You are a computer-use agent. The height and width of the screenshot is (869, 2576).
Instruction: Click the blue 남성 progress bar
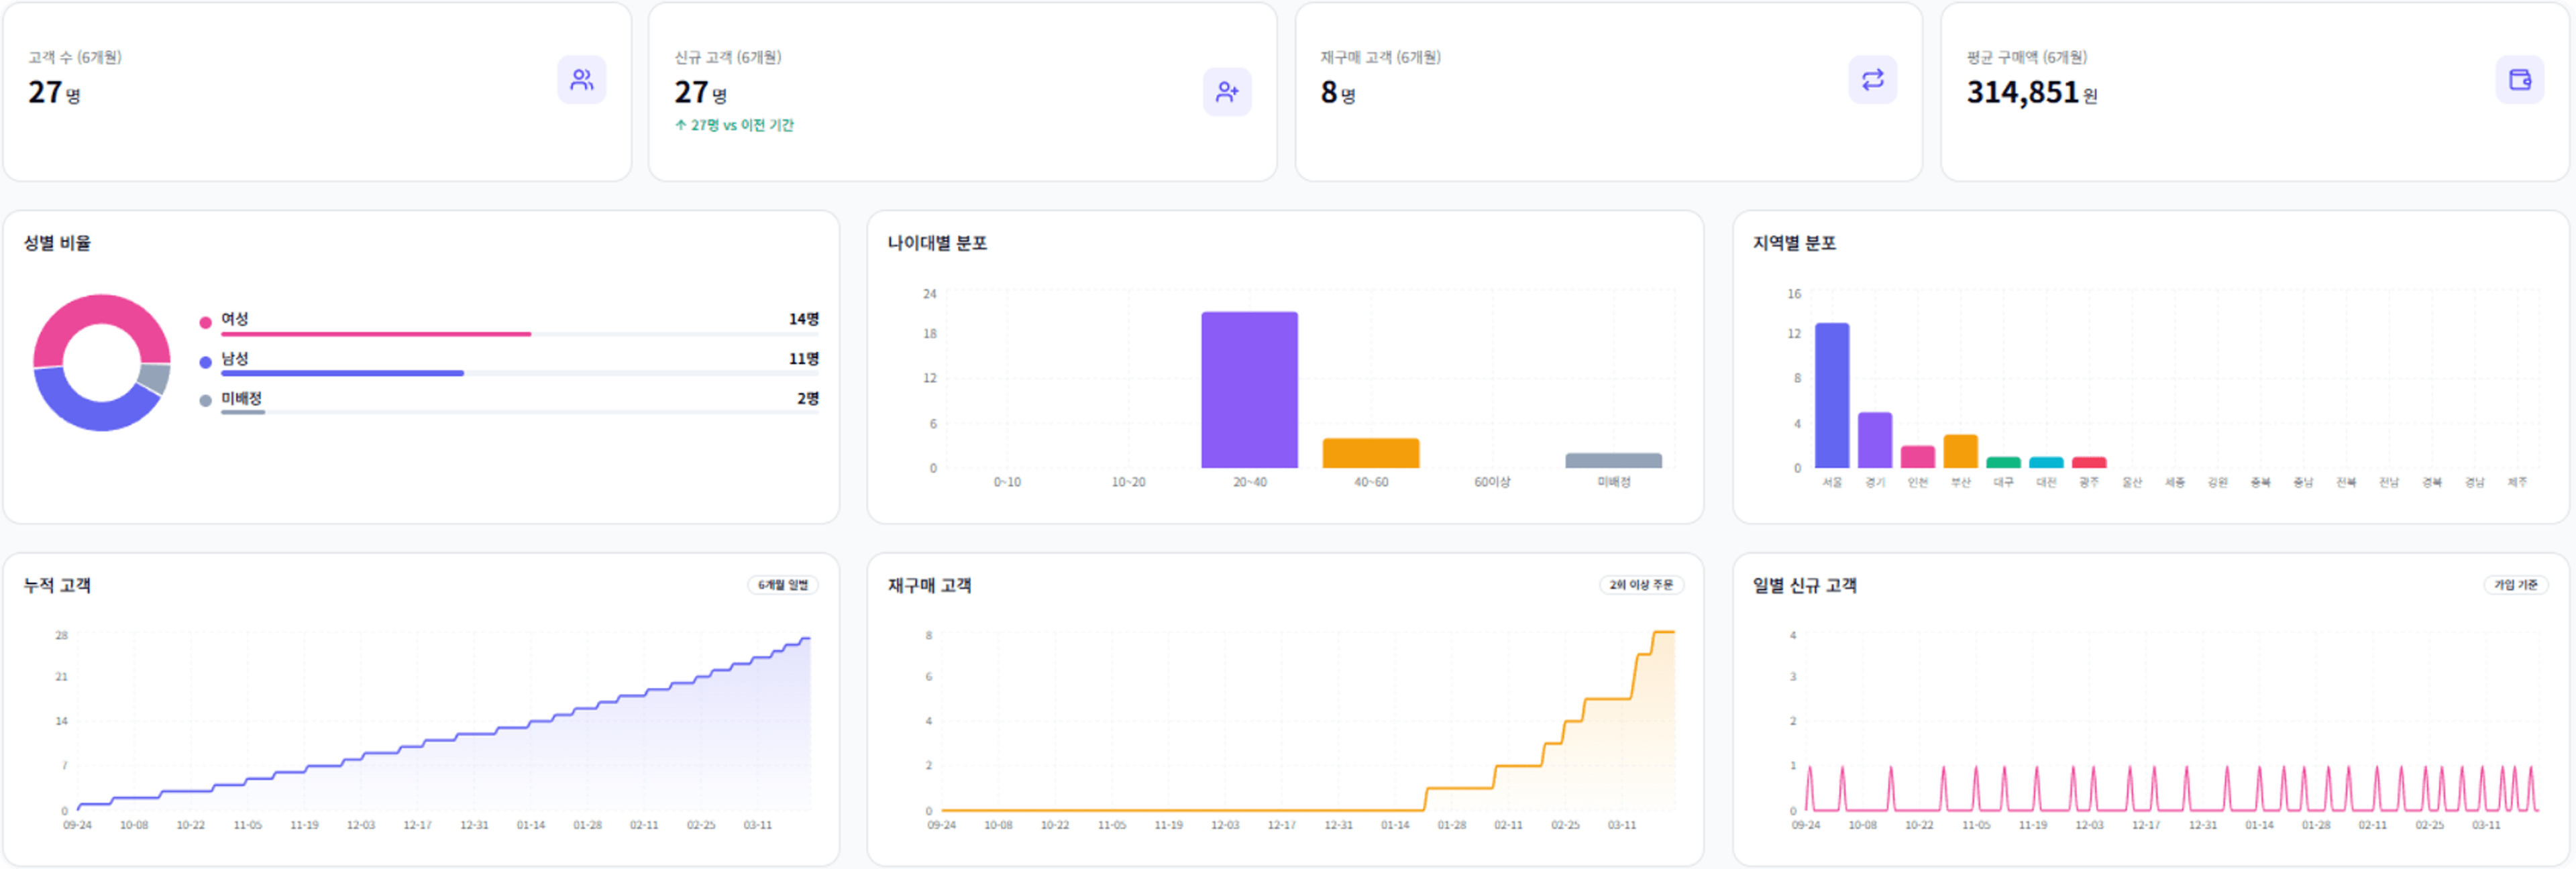tap(342, 373)
